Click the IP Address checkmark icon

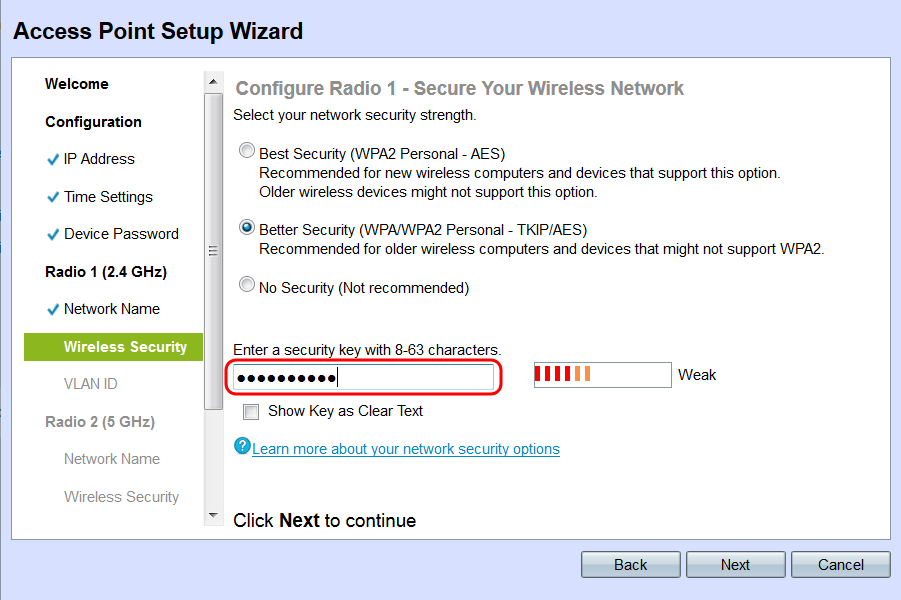click(53, 159)
